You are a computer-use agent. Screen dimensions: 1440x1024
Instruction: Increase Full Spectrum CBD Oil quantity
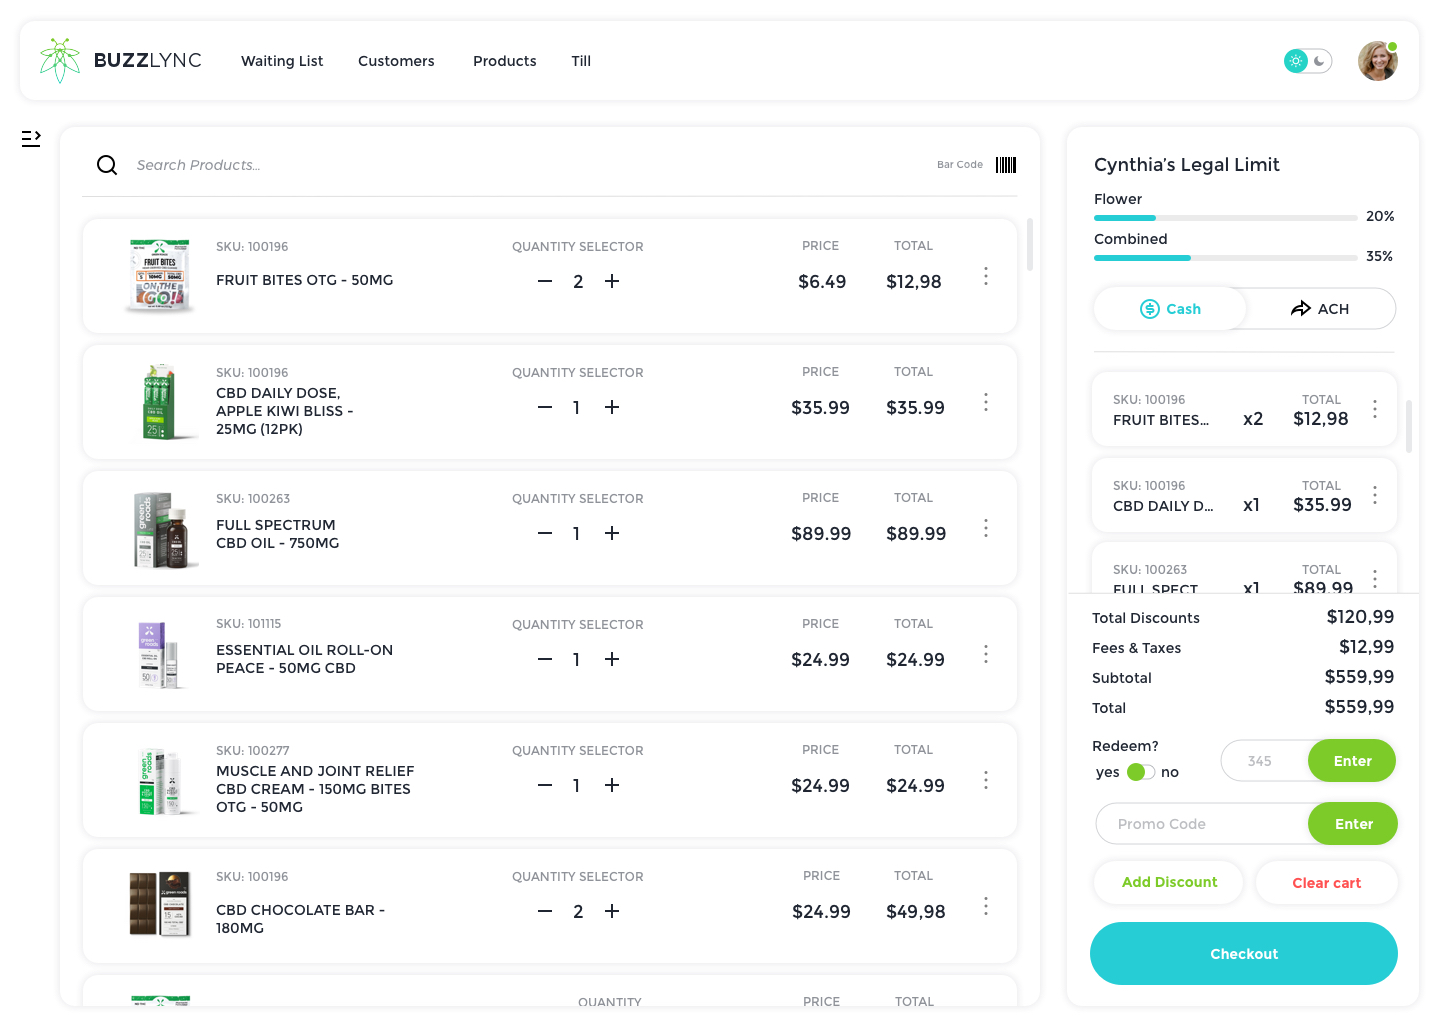(x=612, y=534)
